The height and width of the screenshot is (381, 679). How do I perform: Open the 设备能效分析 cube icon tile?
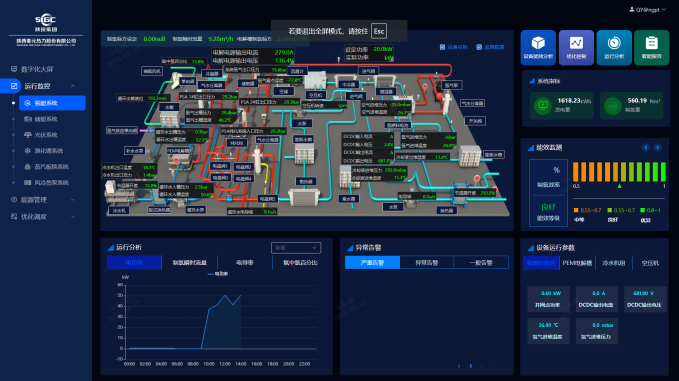(x=538, y=48)
